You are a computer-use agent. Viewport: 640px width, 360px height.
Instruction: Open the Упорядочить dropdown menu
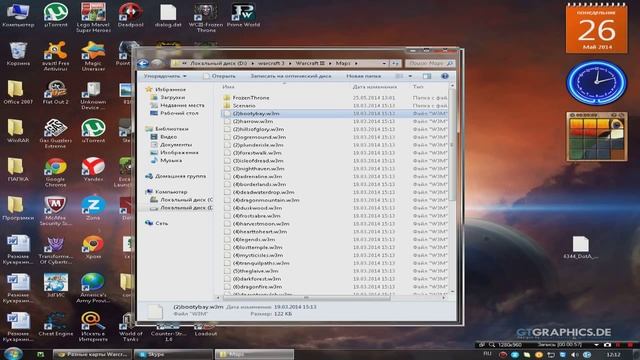click(165, 76)
